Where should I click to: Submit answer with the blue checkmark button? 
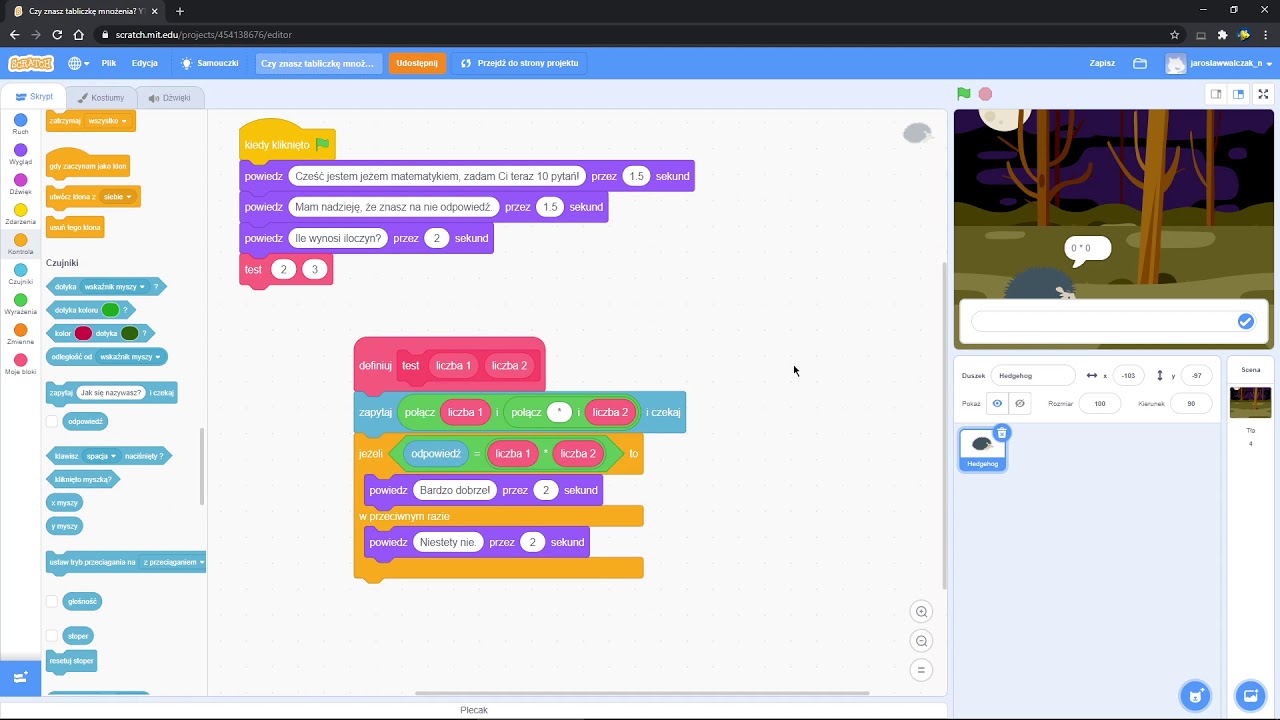tap(1245, 321)
